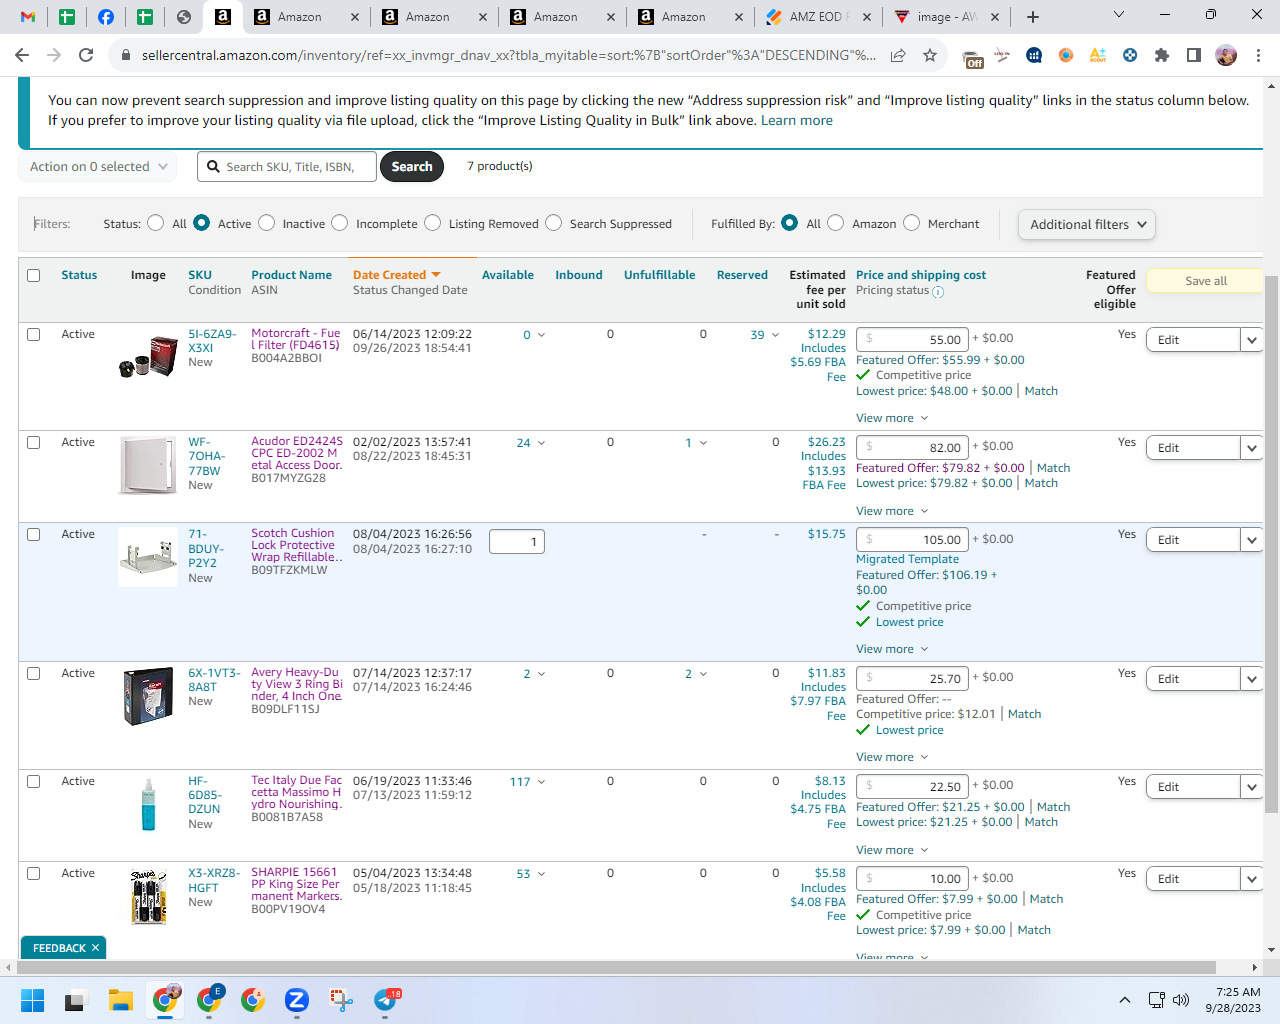Open the Windows Start menu
The height and width of the screenshot is (1024, 1280).
(32, 1000)
